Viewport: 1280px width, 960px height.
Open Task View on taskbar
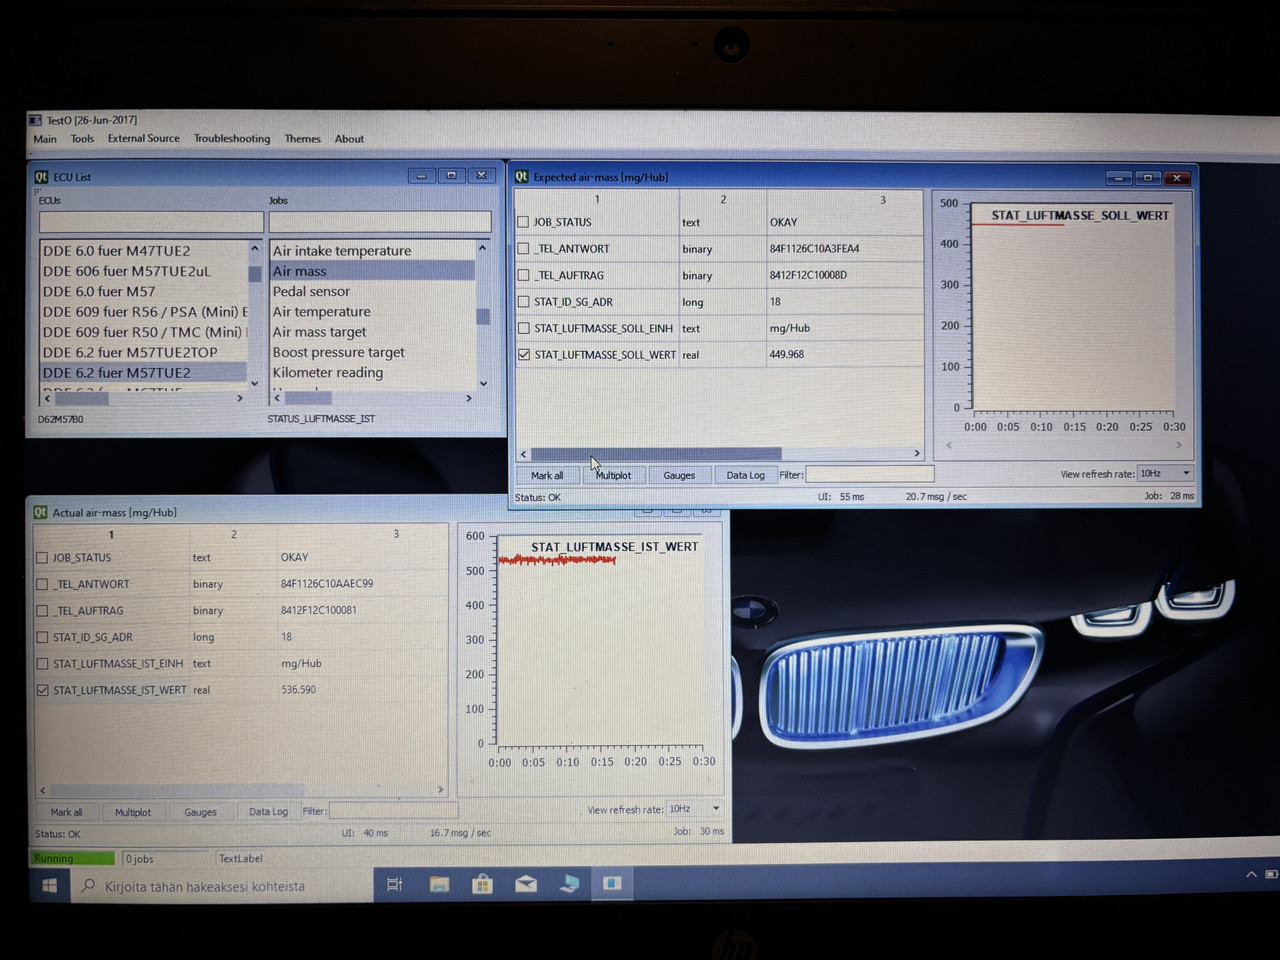[x=394, y=884]
